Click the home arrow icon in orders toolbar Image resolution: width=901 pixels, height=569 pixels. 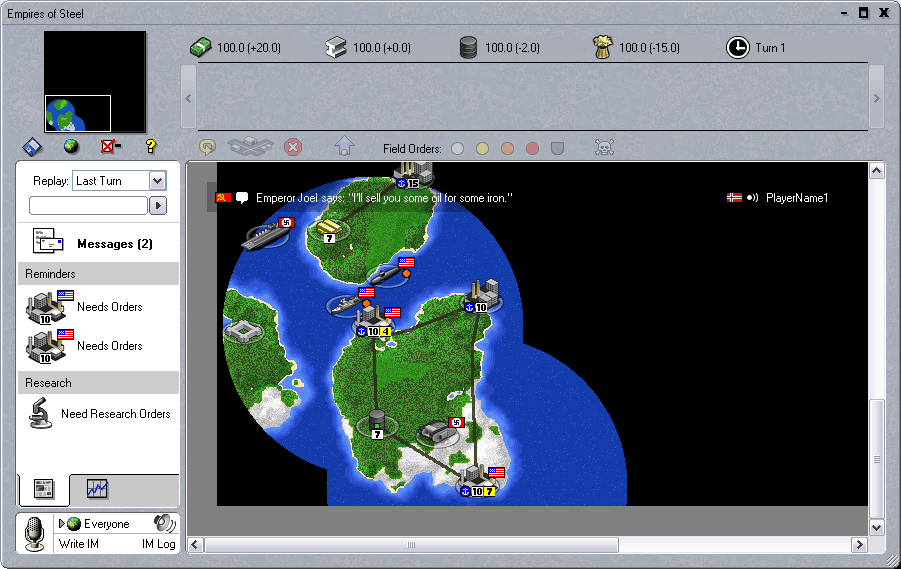click(x=344, y=147)
